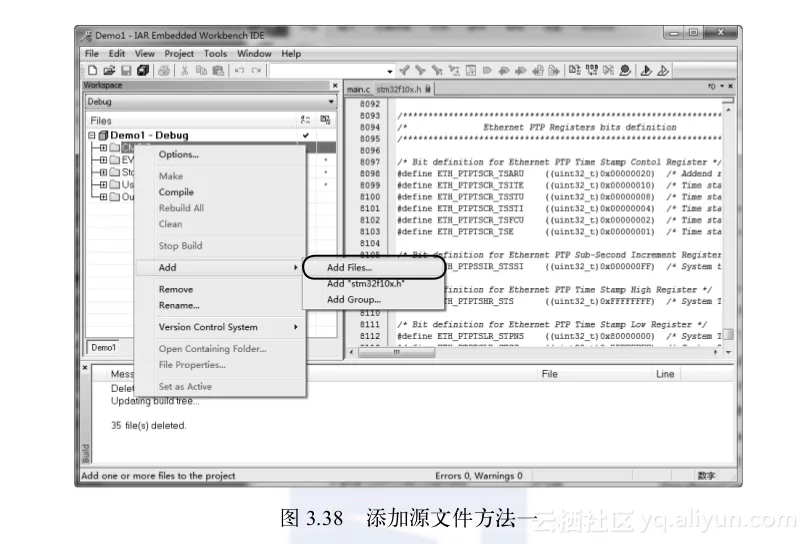Close the Build messages panel
808x544 pixels.
[85, 368]
